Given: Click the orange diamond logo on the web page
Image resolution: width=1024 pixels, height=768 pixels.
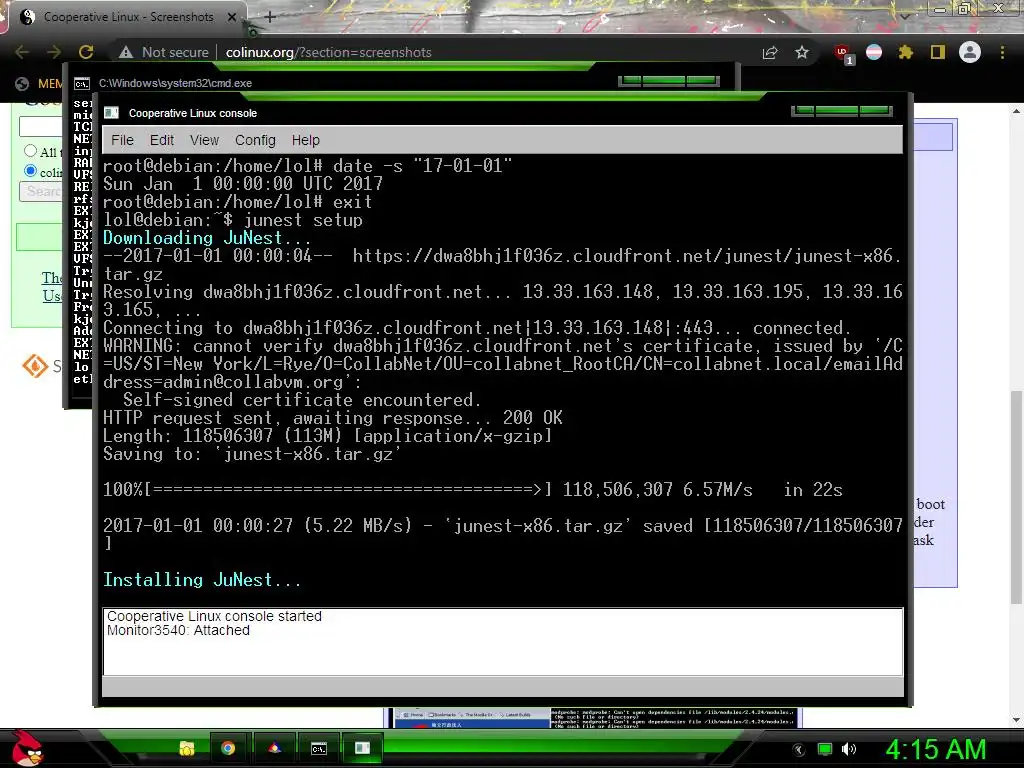Looking at the screenshot, I should pos(35,366).
